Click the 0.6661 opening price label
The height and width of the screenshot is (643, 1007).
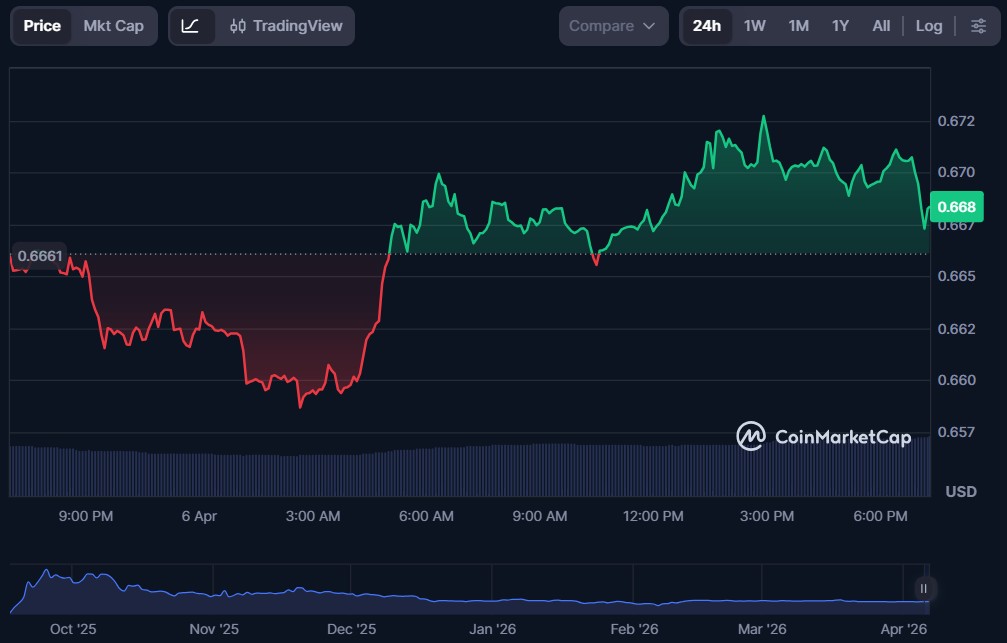coord(40,256)
